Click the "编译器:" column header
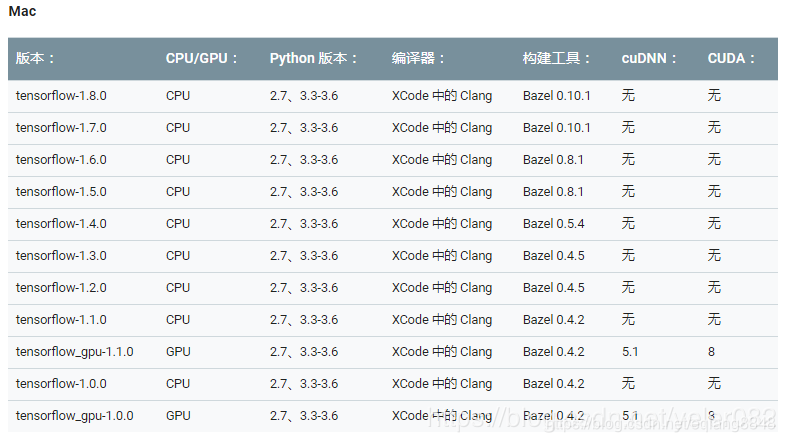This screenshot has width=785, height=442. [418, 59]
